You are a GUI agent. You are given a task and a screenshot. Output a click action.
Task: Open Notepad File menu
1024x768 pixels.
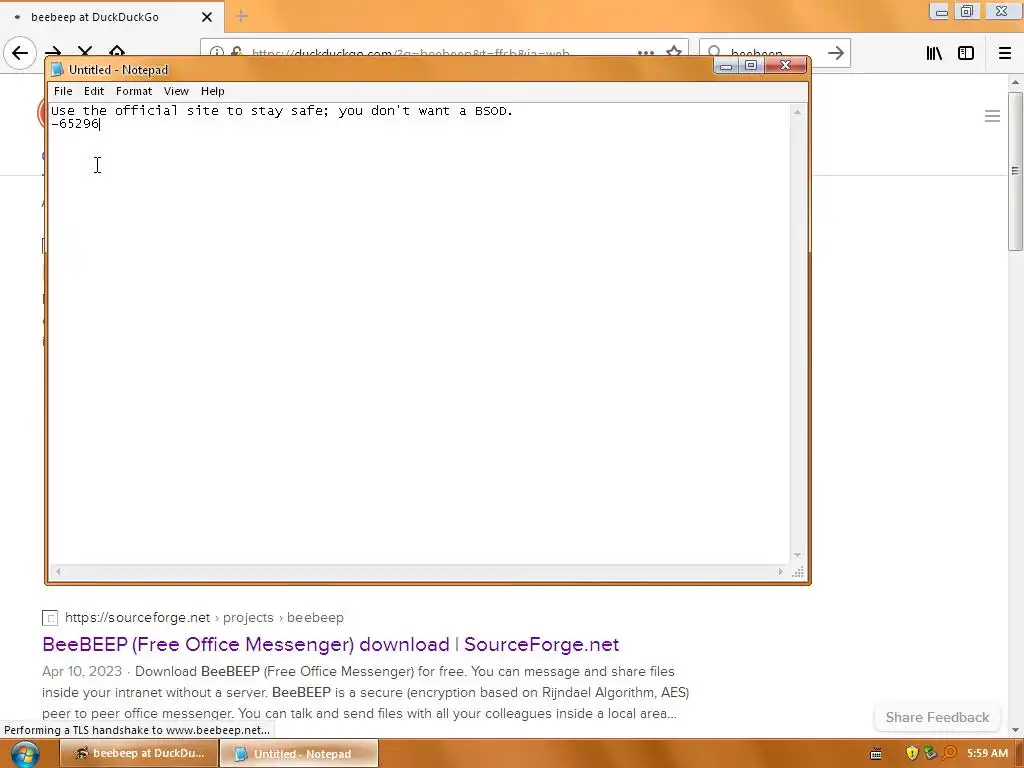[63, 91]
